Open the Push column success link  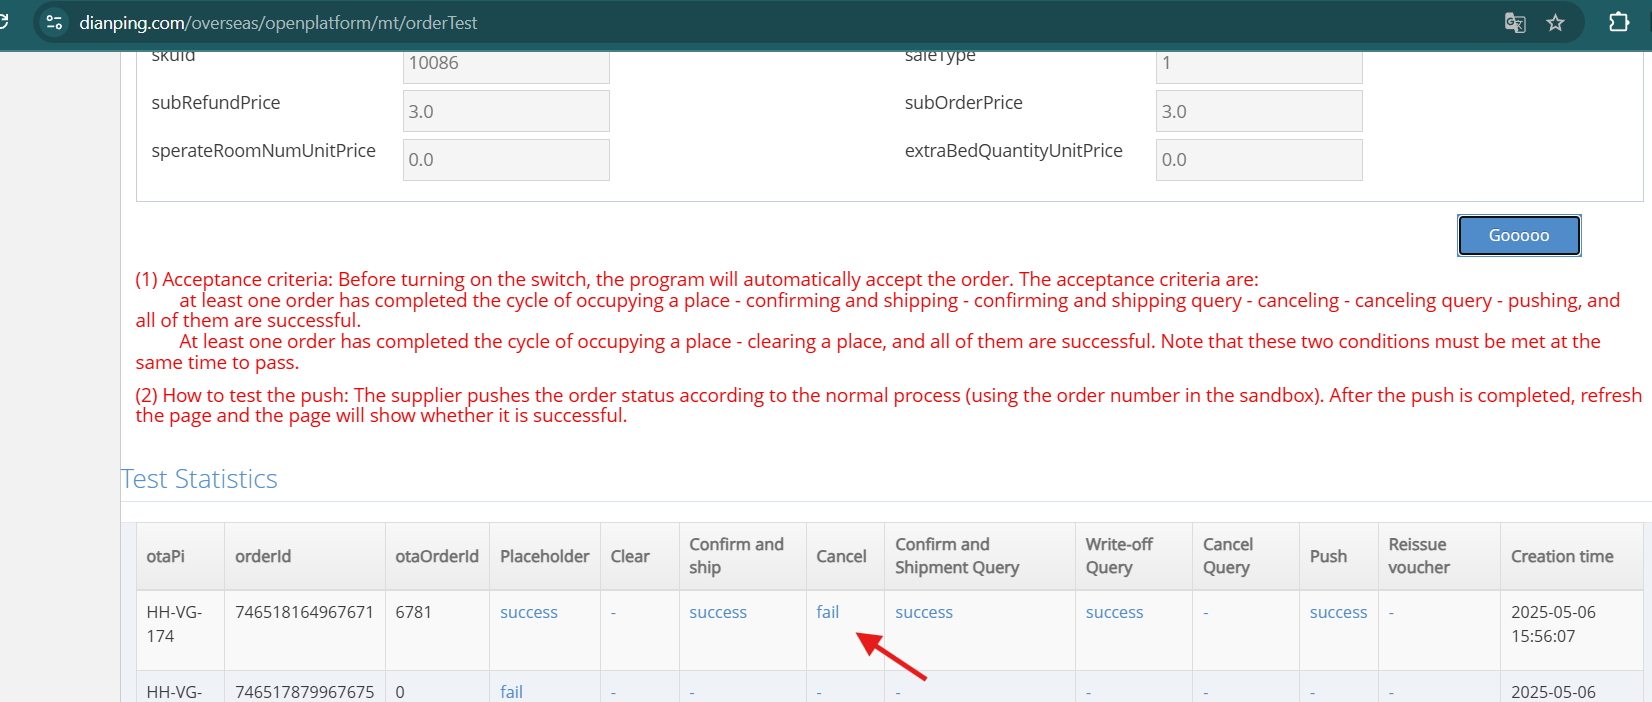tap(1338, 612)
